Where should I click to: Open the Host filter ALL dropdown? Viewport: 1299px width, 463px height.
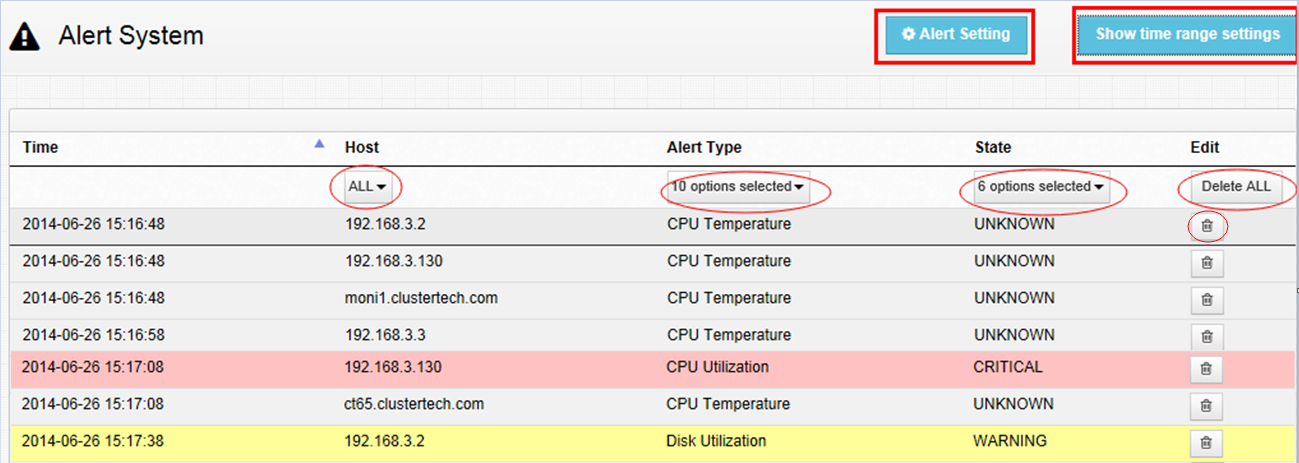point(367,187)
